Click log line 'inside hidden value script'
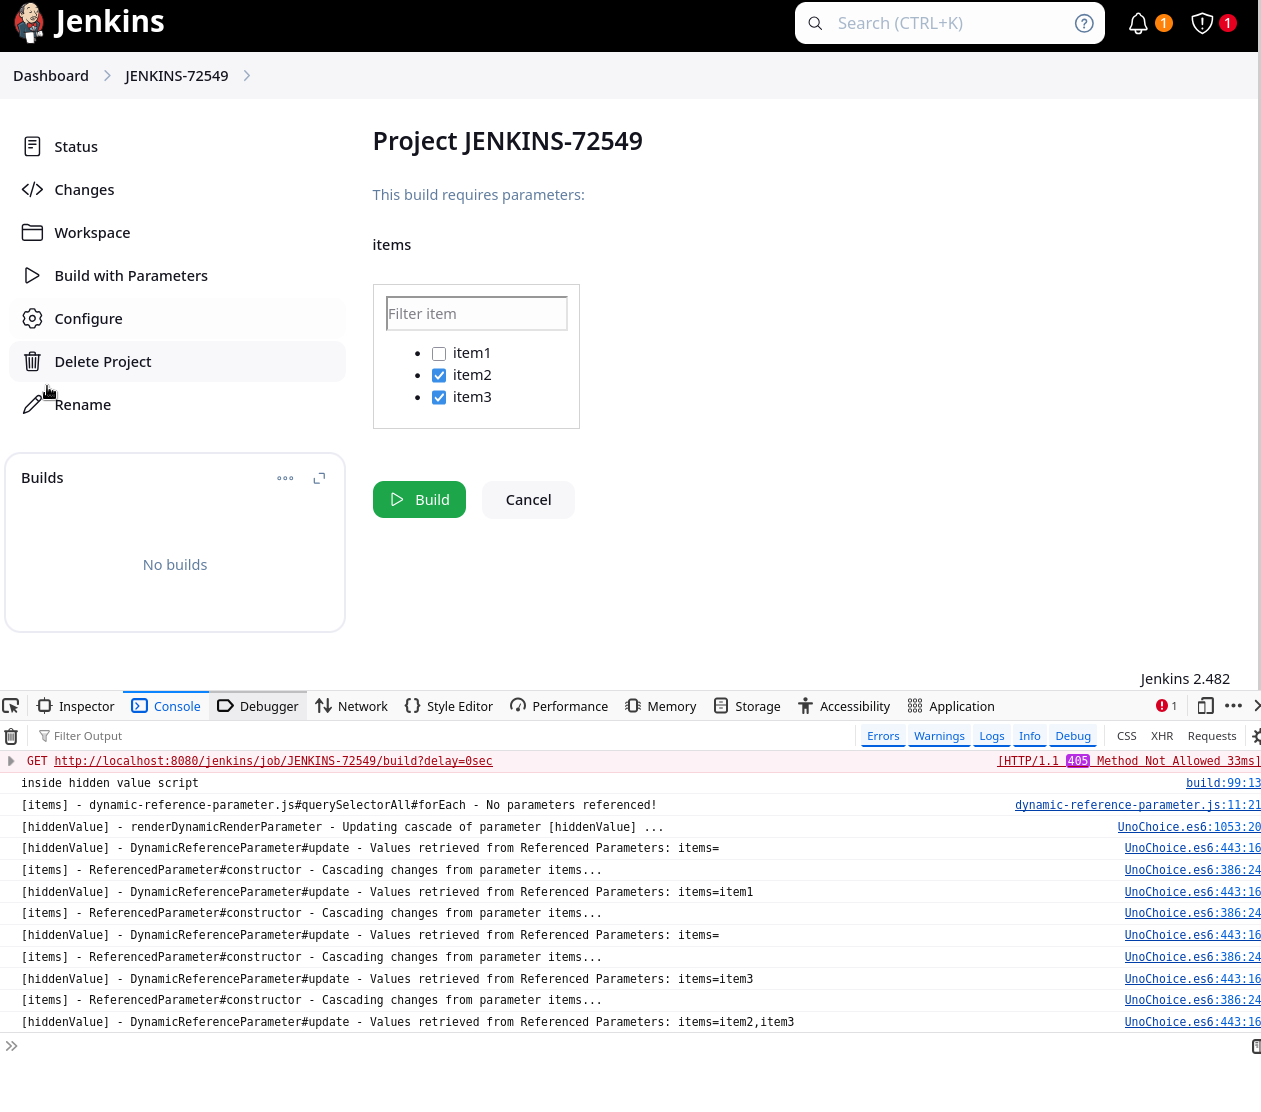 tap(110, 783)
